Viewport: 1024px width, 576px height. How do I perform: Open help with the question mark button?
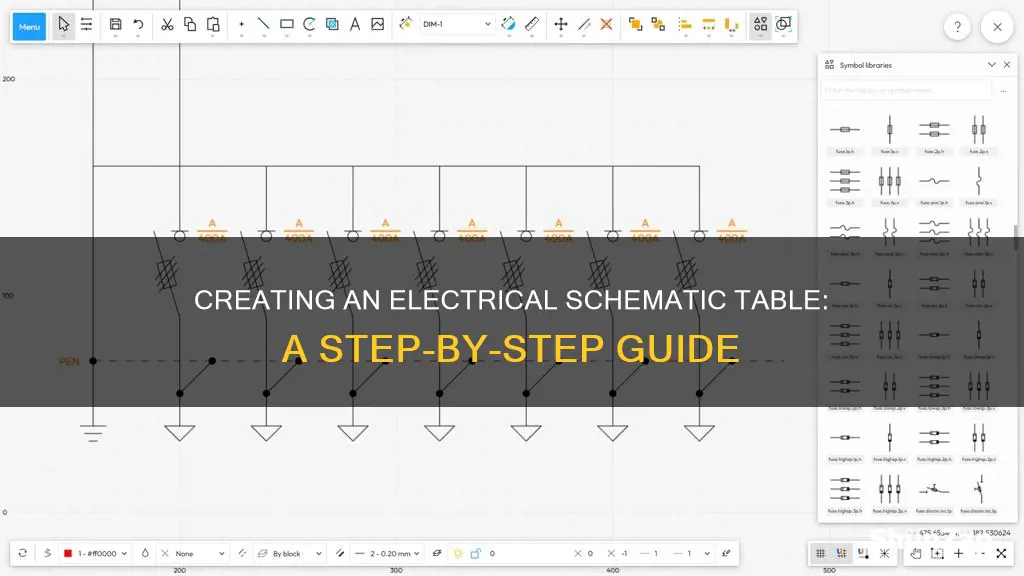click(957, 27)
